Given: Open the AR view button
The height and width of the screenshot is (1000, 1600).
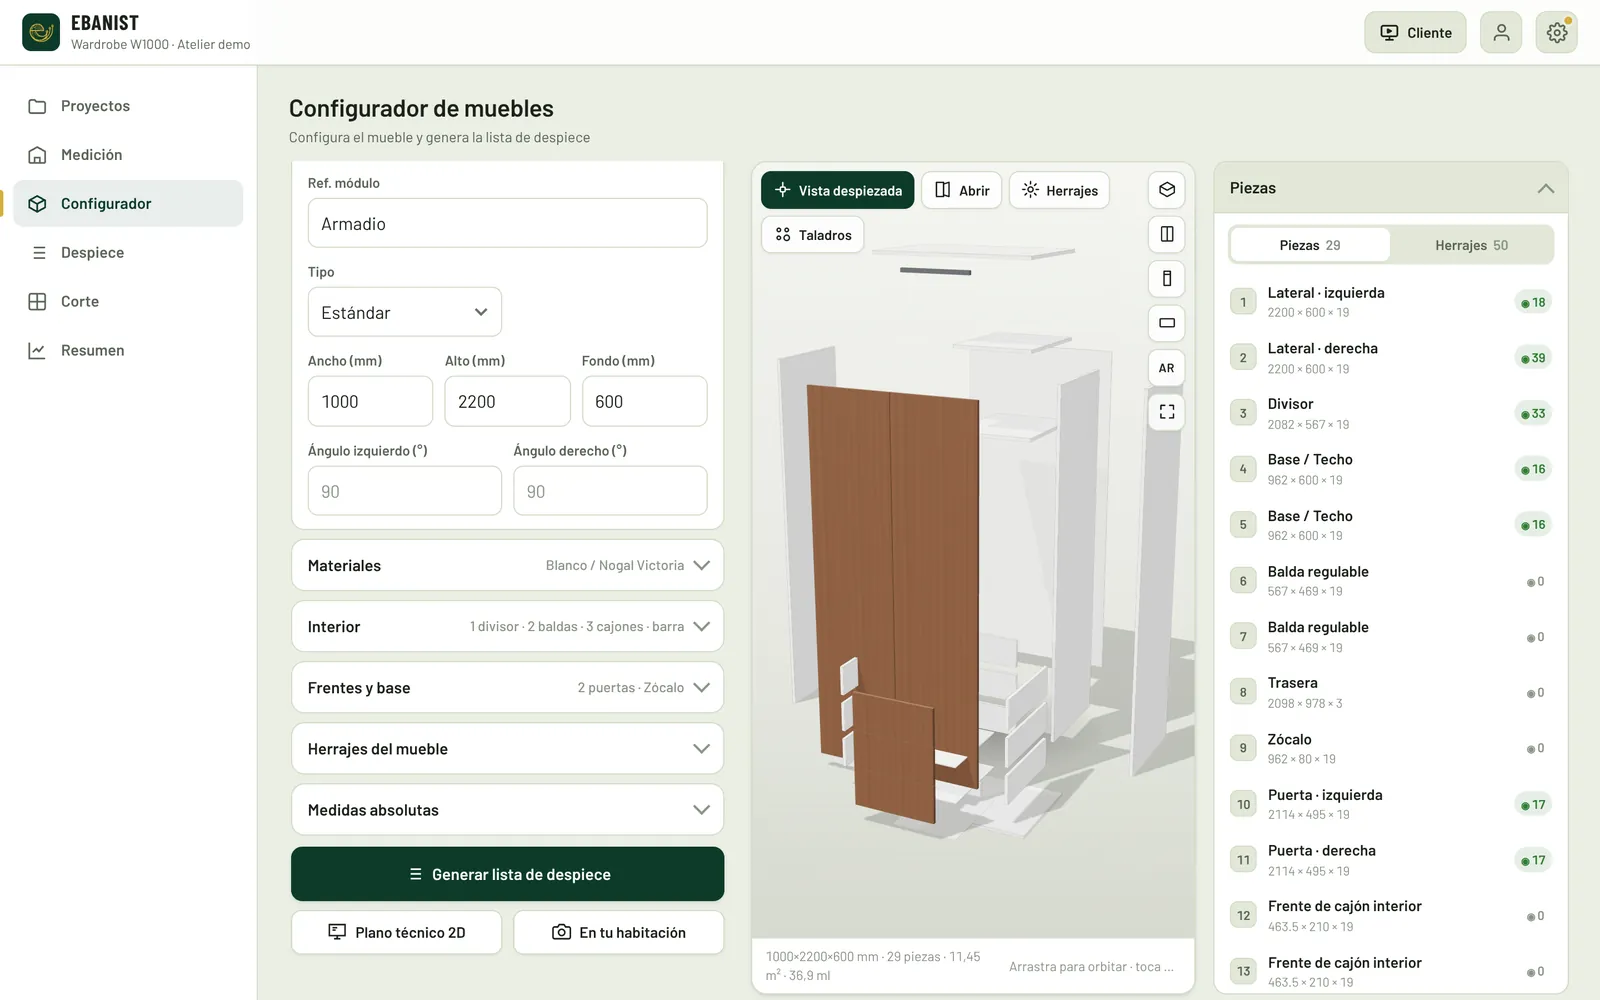Looking at the screenshot, I should (1167, 368).
